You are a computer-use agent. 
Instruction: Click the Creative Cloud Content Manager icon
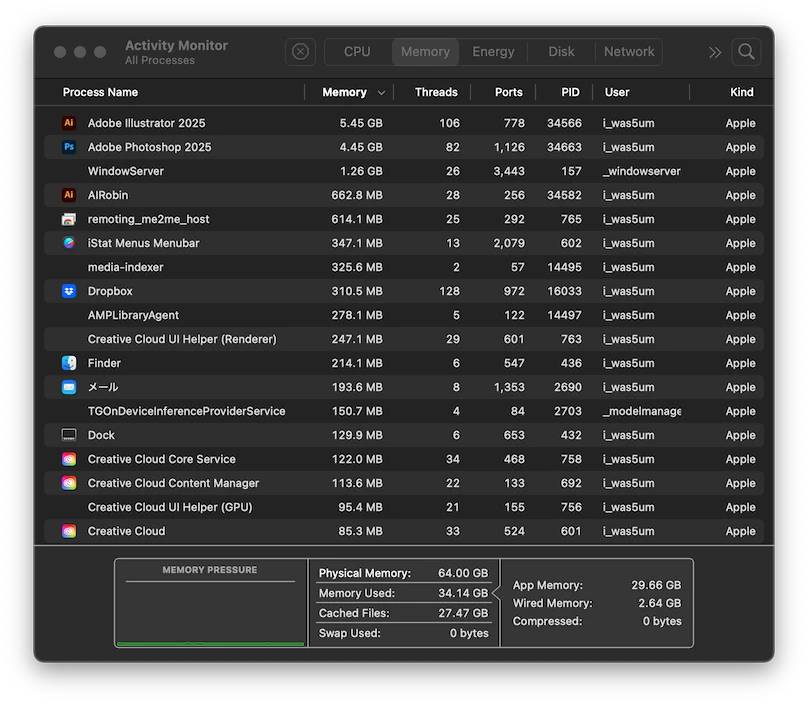pyautogui.click(x=69, y=483)
